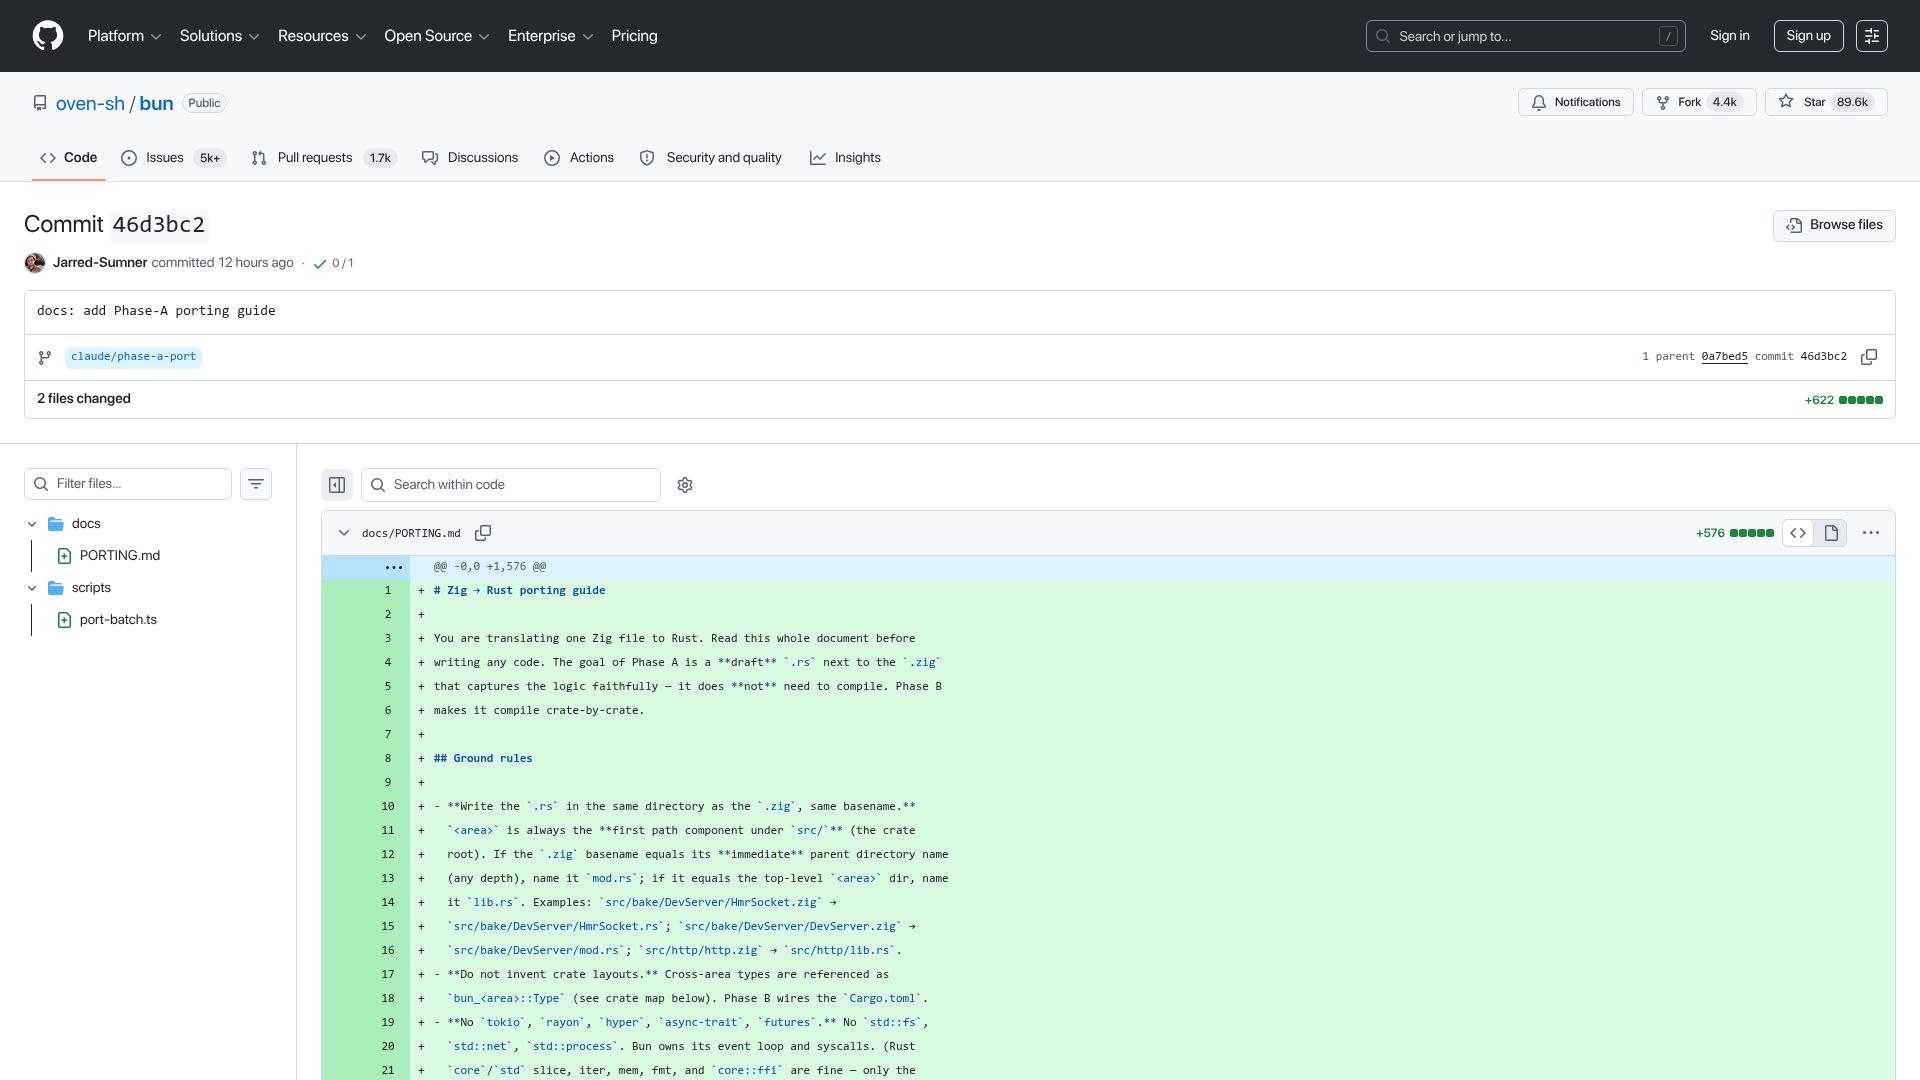View the commit check status 0/1
This screenshot has width=1920, height=1080.
point(333,263)
